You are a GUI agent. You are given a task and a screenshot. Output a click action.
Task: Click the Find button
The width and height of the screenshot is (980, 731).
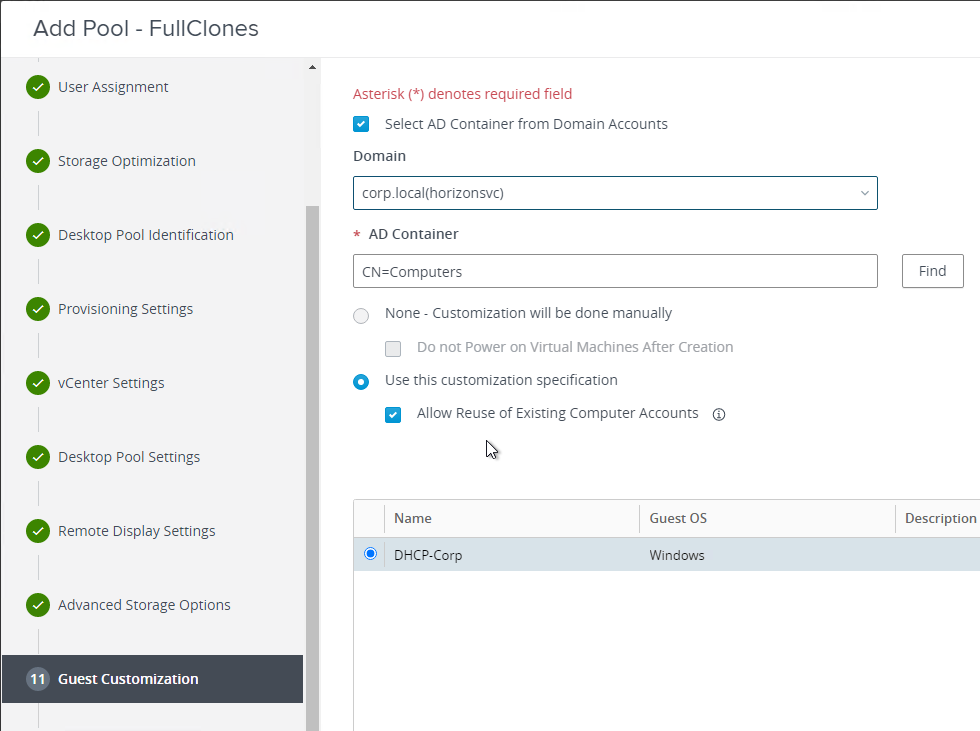pos(932,271)
